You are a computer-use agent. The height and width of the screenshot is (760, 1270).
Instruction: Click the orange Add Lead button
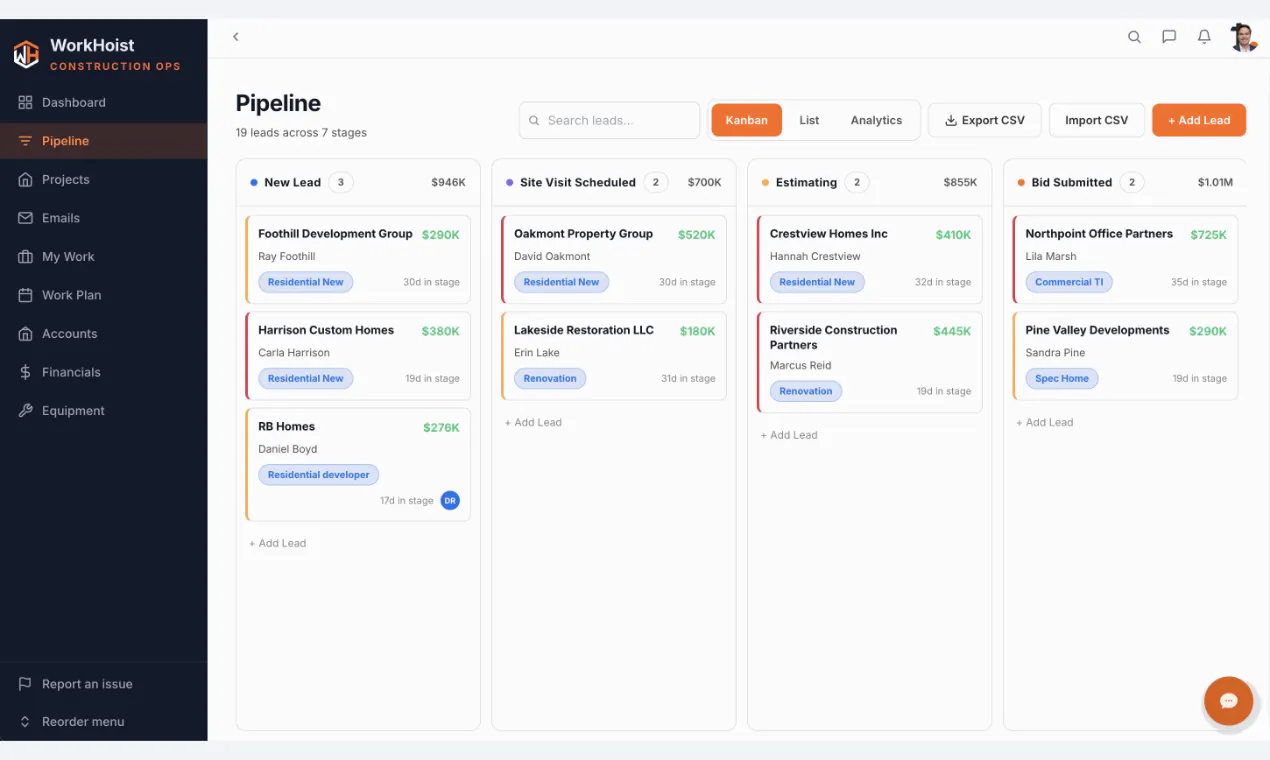tap(1199, 120)
